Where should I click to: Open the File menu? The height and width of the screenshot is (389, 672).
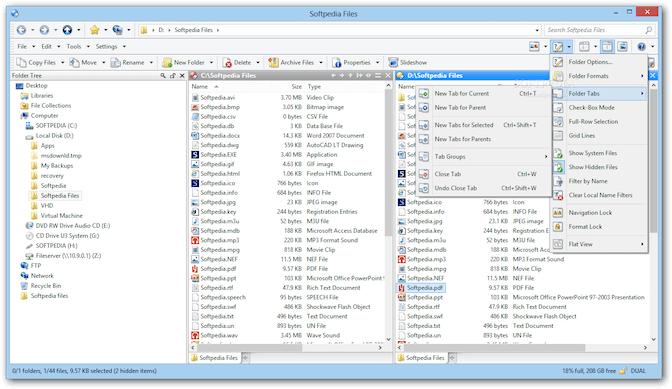click(x=22, y=46)
